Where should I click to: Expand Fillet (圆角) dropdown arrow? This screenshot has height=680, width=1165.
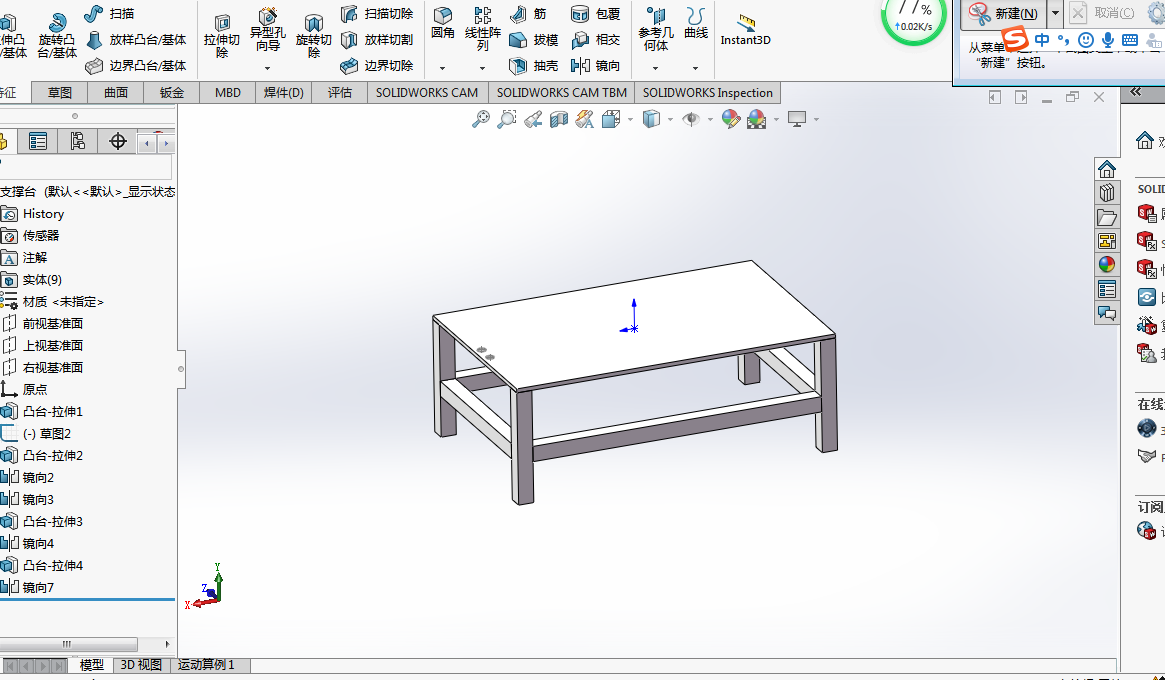443,68
